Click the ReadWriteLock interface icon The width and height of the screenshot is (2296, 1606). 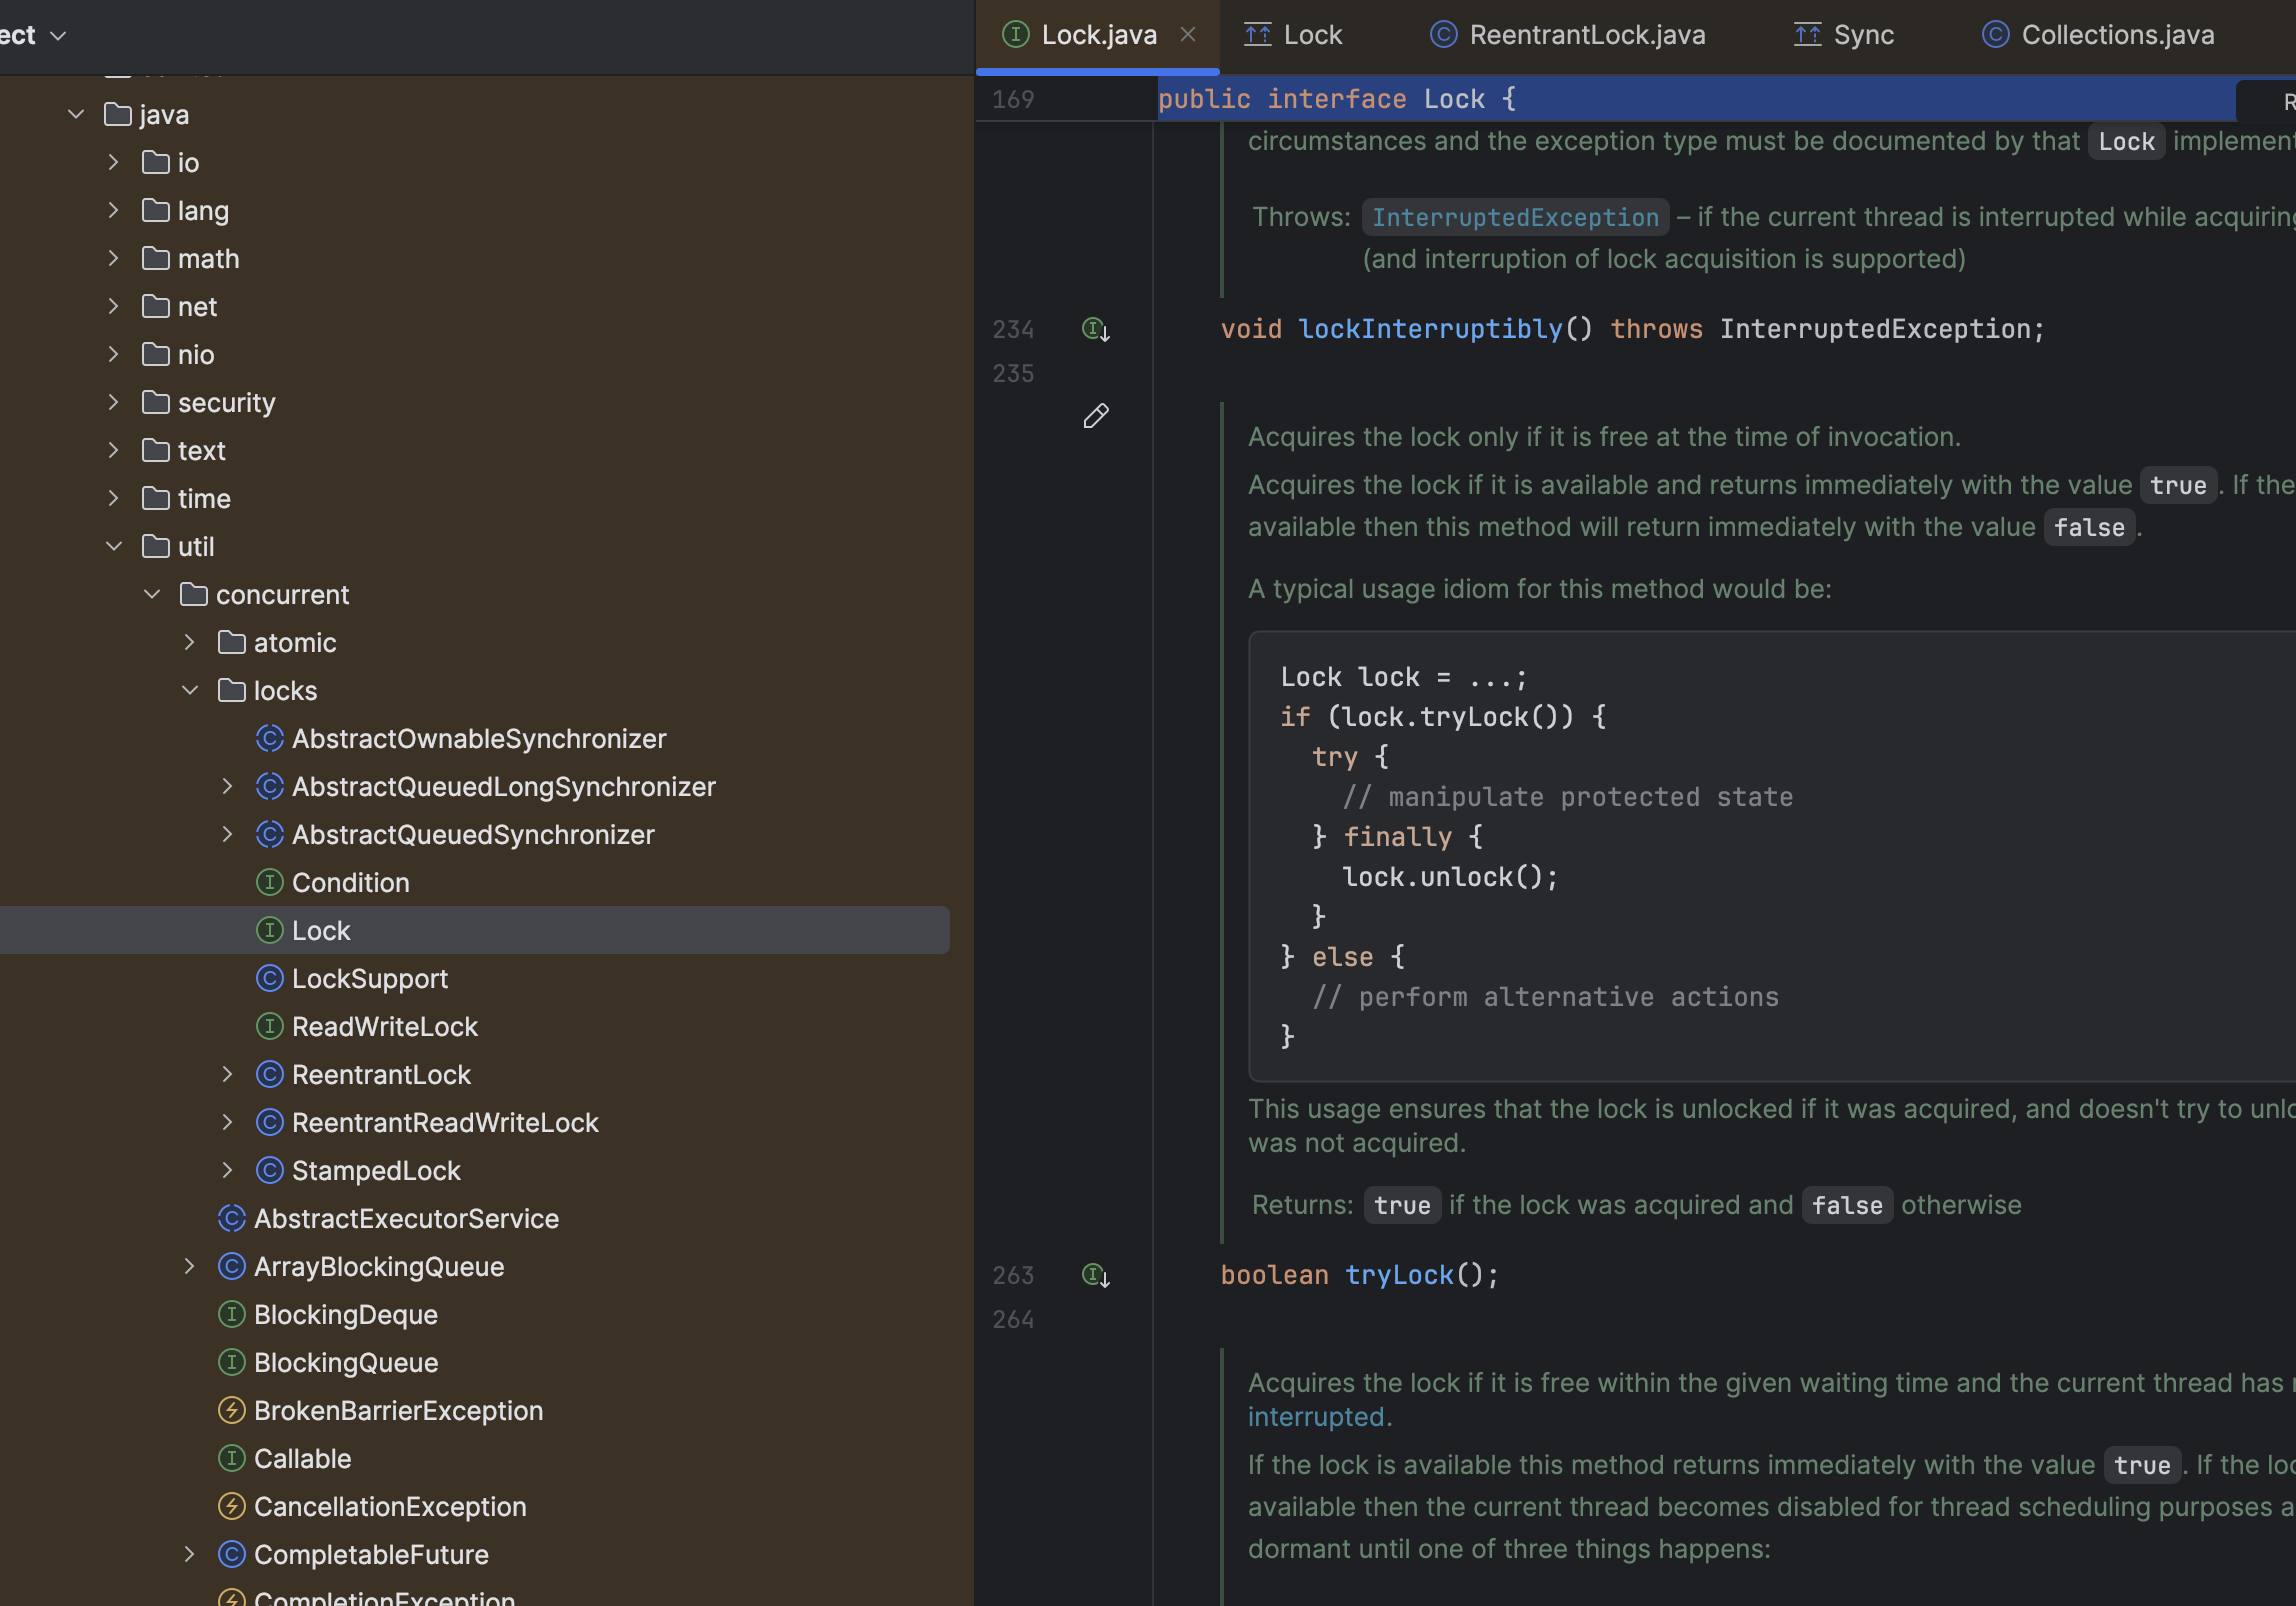pos(269,1026)
